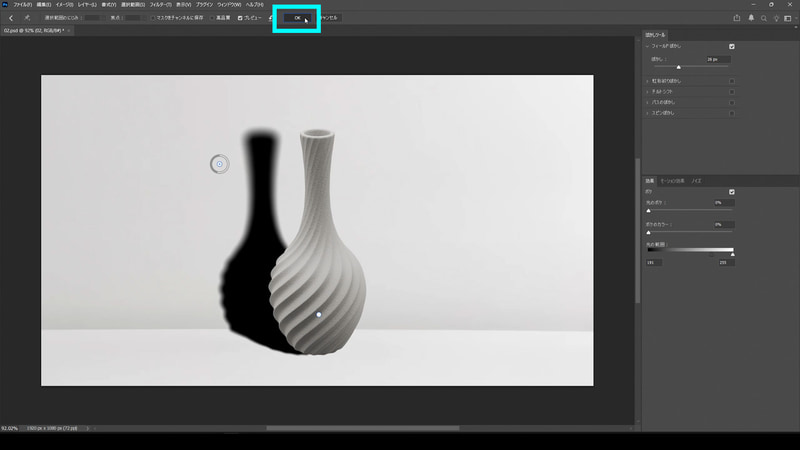Open notifications bell icon

point(751,18)
